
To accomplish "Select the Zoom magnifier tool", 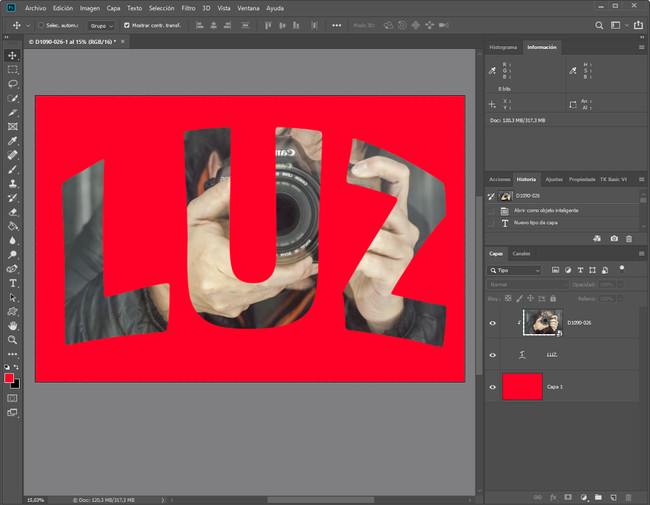I will pyautogui.click(x=12, y=340).
